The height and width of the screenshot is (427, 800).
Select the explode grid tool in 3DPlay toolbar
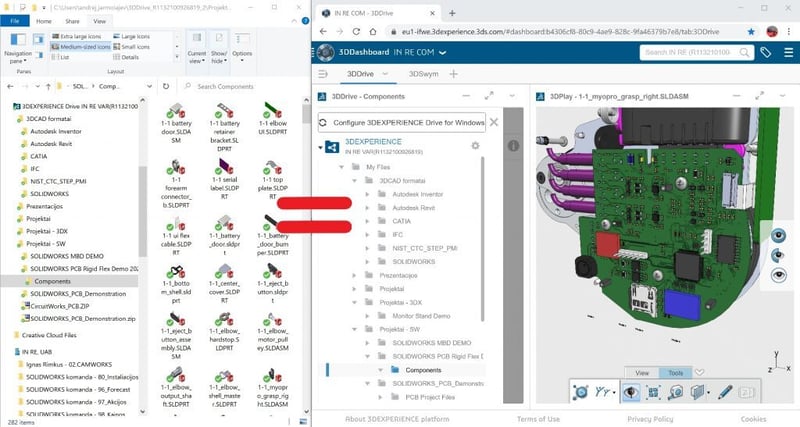point(653,392)
